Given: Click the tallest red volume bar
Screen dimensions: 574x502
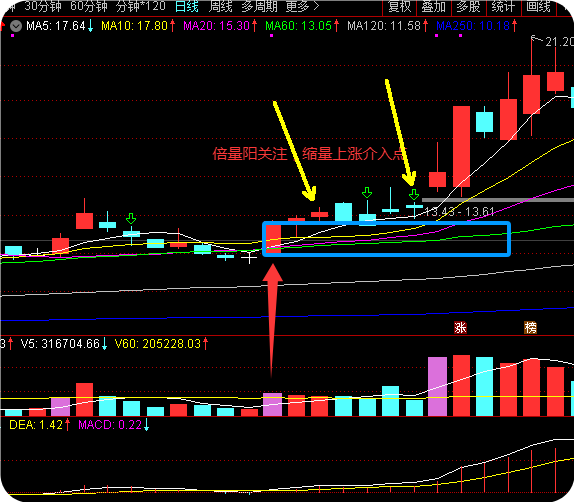Looking at the screenshot, I should (461, 385).
